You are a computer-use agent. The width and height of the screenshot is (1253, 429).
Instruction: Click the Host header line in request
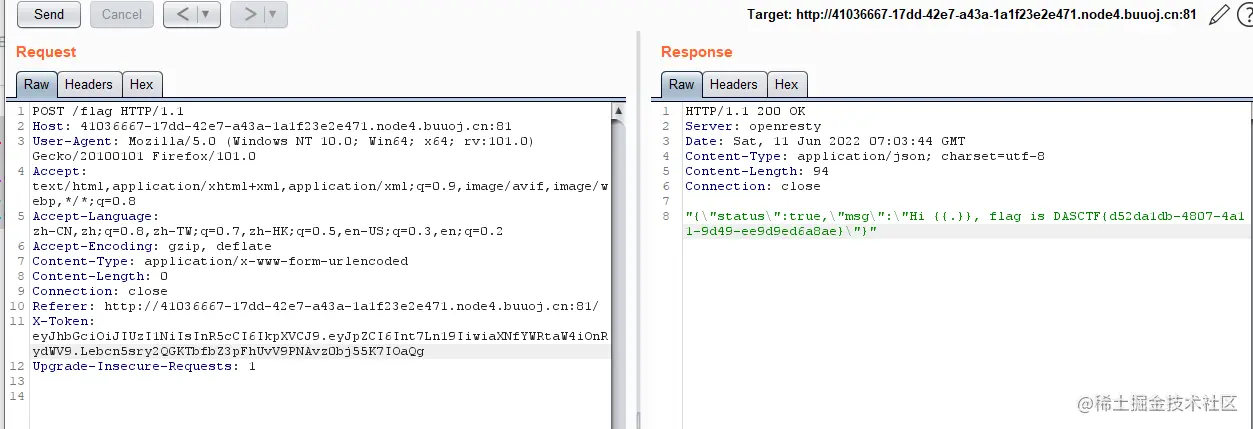[272, 126]
